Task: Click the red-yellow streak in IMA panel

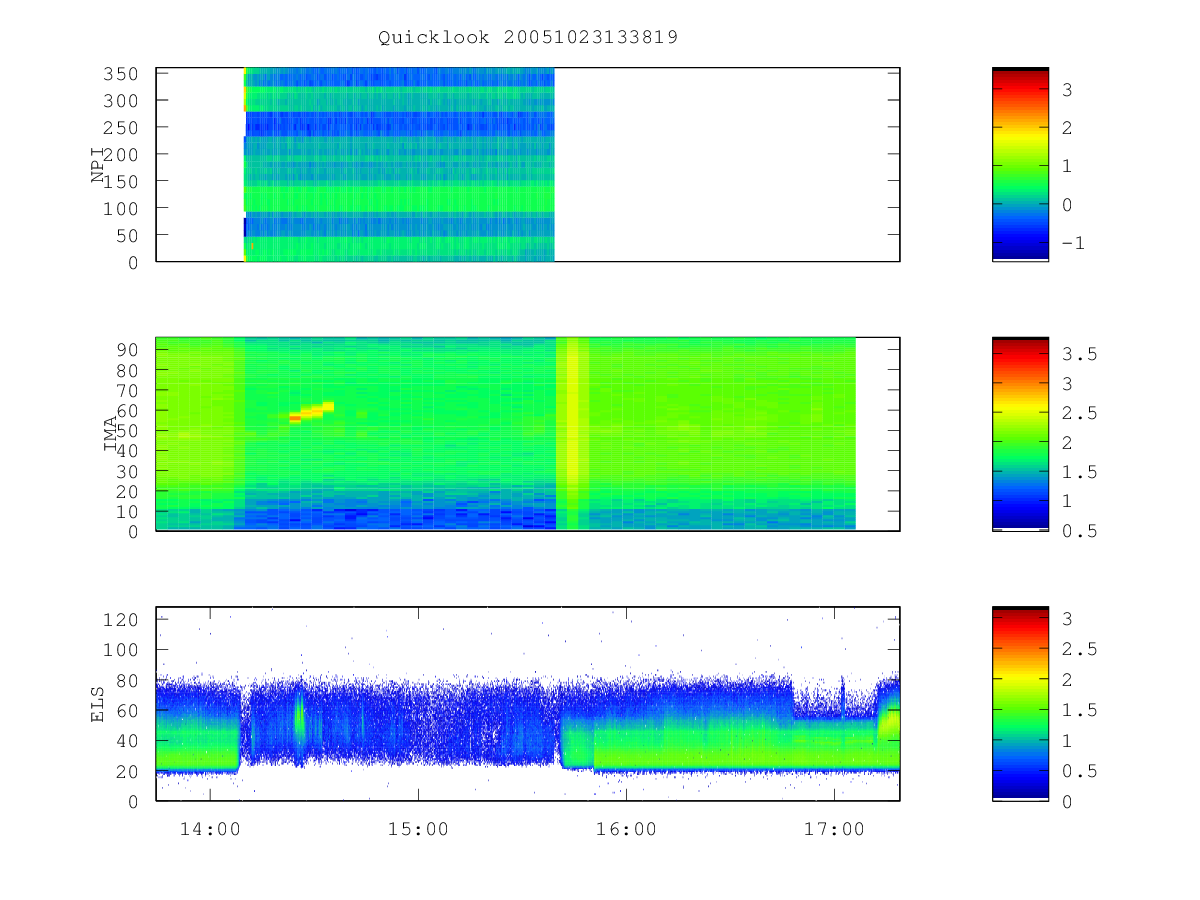Action: tap(311, 411)
